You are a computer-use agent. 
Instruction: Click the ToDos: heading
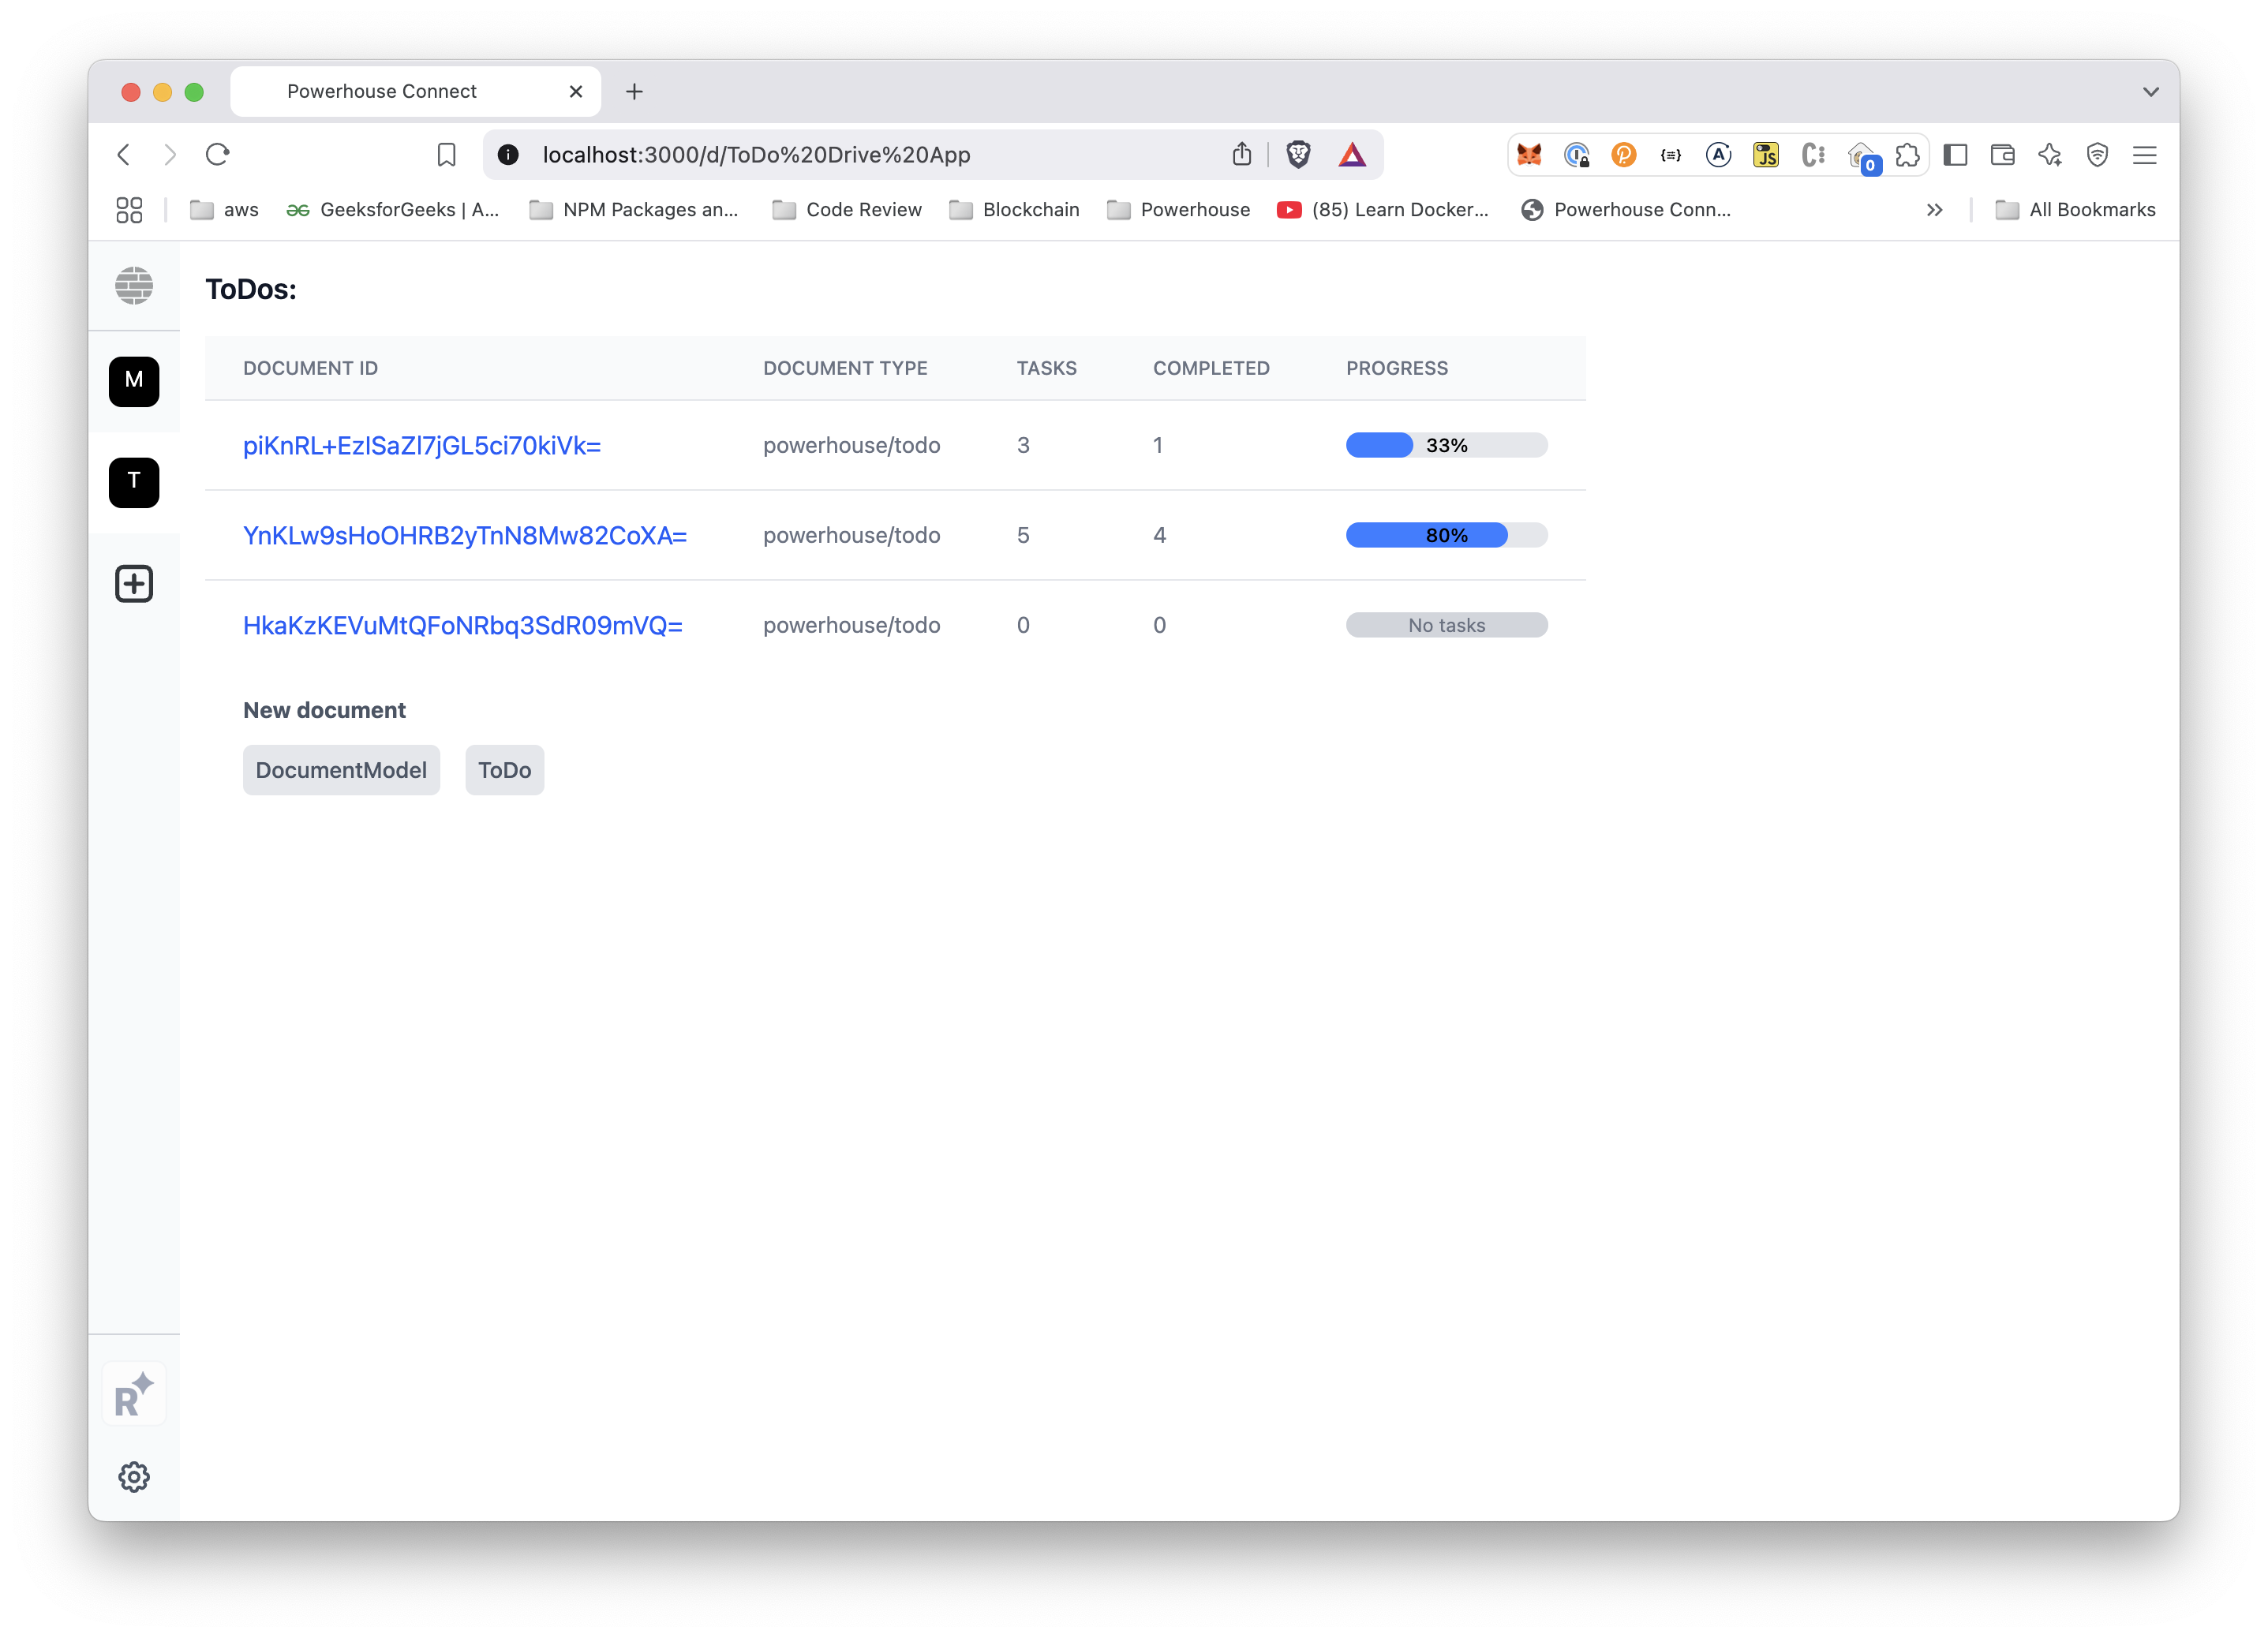pyautogui.click(x=251, y=289)
